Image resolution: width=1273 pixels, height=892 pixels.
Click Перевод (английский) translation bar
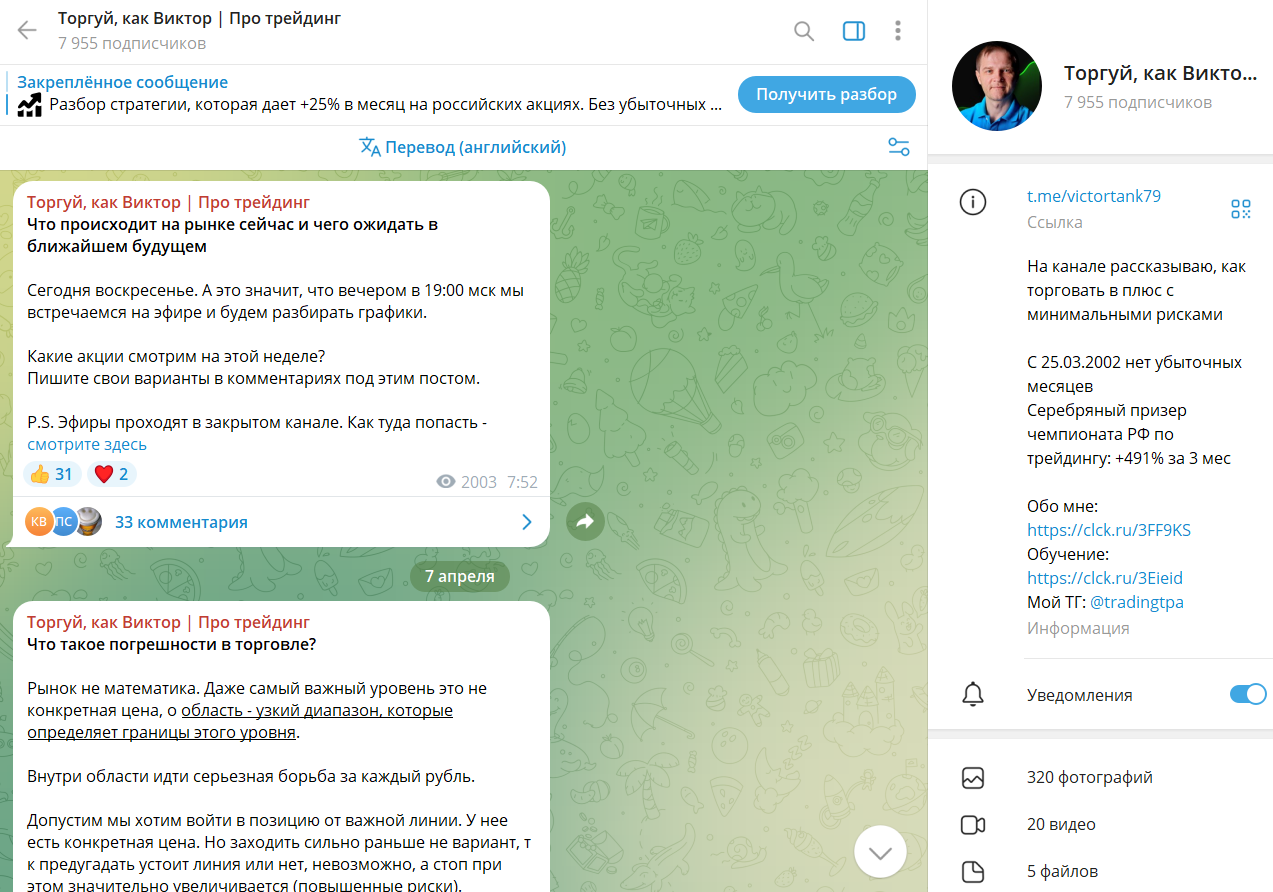click(x=463, y=147)
